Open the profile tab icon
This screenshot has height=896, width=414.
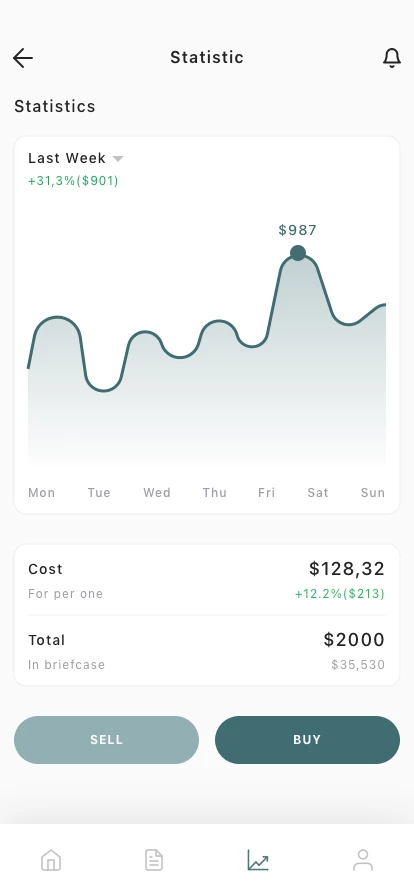tap(363, 860)
